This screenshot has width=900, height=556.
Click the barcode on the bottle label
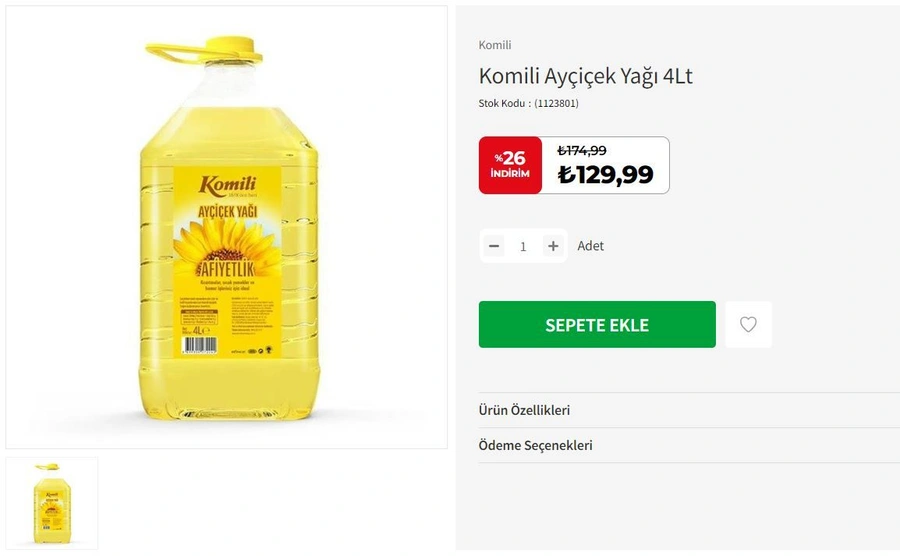200,345
